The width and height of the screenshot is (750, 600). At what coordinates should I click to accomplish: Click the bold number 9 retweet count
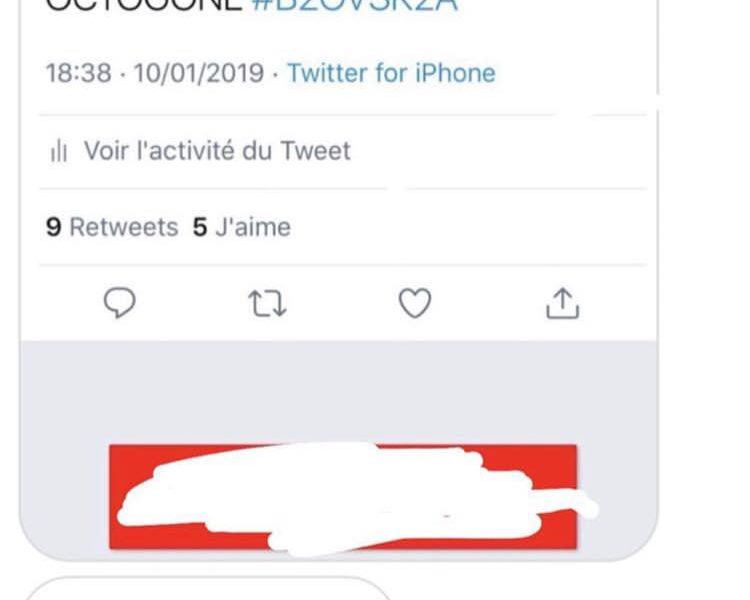pyautogui.click(x=54, y=227)
